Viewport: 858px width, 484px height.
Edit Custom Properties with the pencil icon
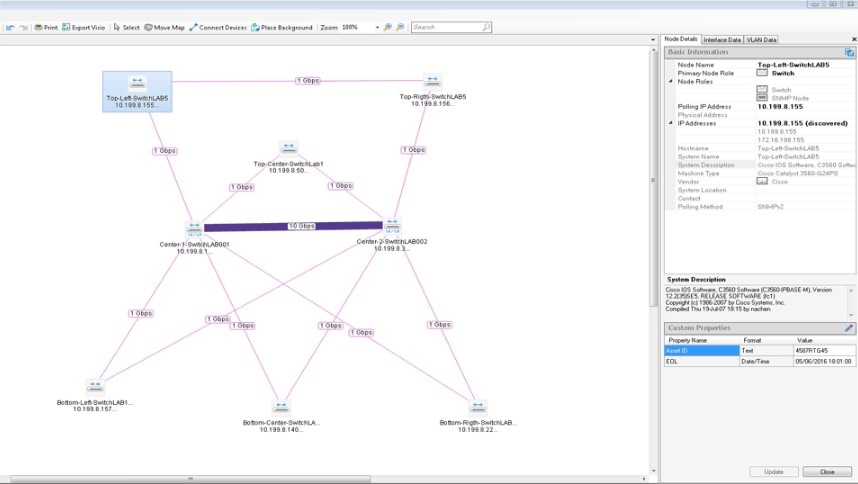click(x=849, y=328)
